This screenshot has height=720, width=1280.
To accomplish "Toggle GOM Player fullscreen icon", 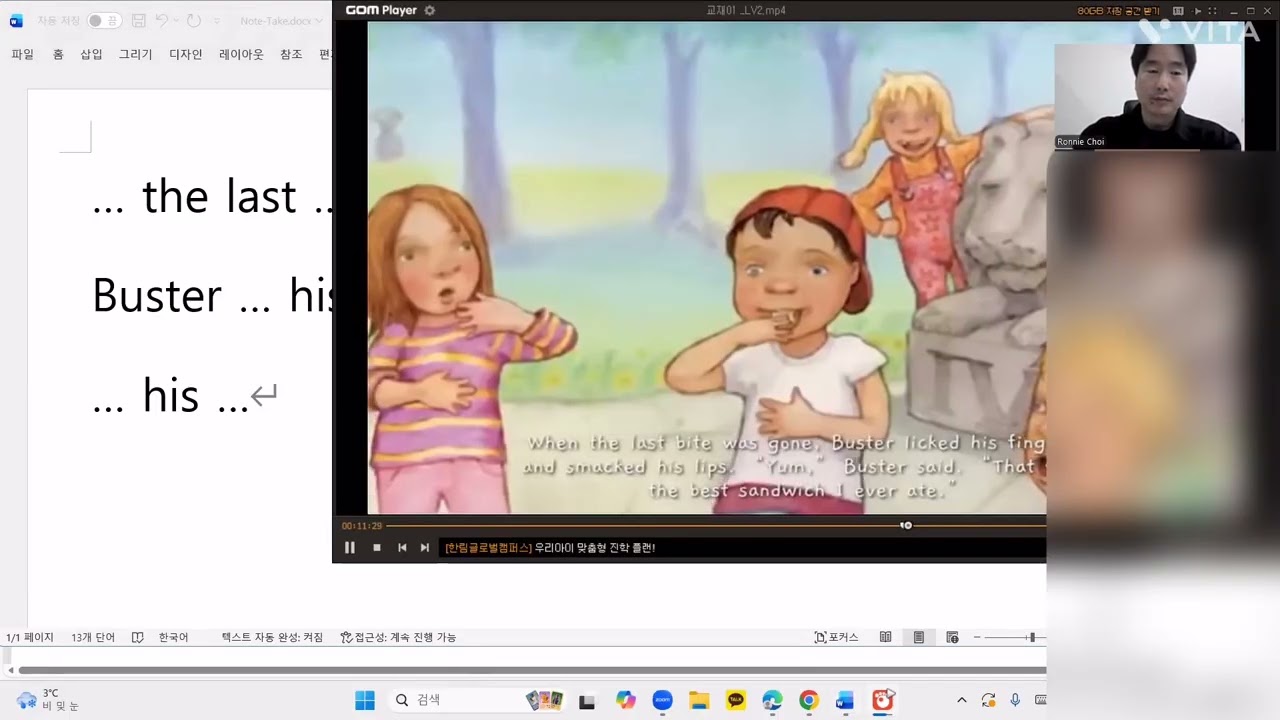I will (x=1213, y=10).
